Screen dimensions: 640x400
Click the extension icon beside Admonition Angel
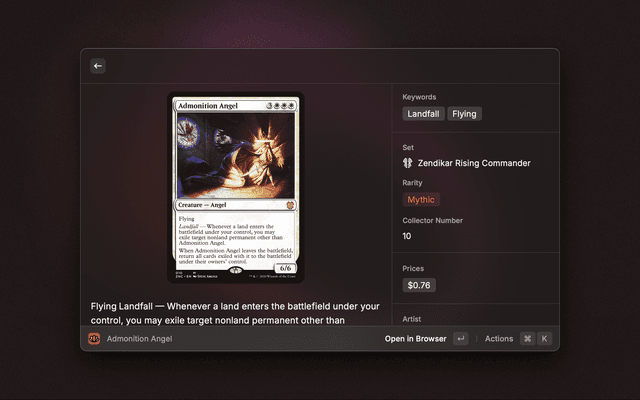(x=95, y=339)
